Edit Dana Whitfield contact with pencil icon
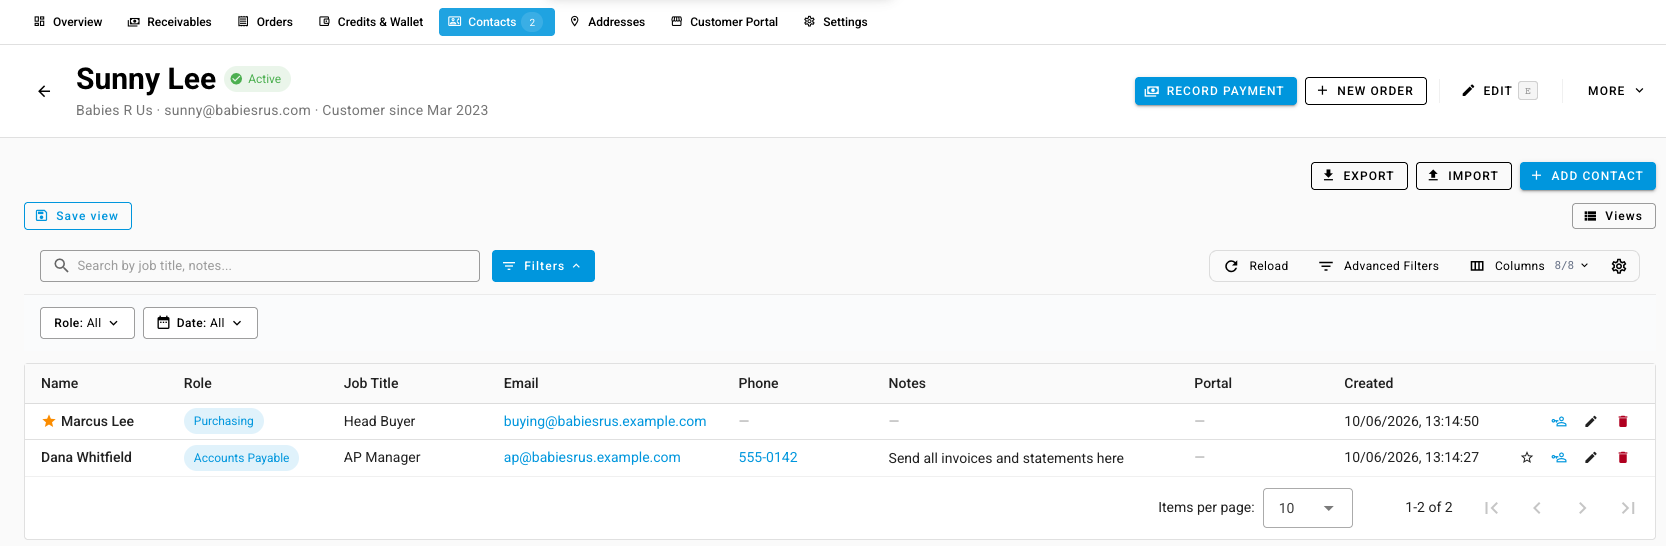1666x546 pixels. (x=1591, y=458)
